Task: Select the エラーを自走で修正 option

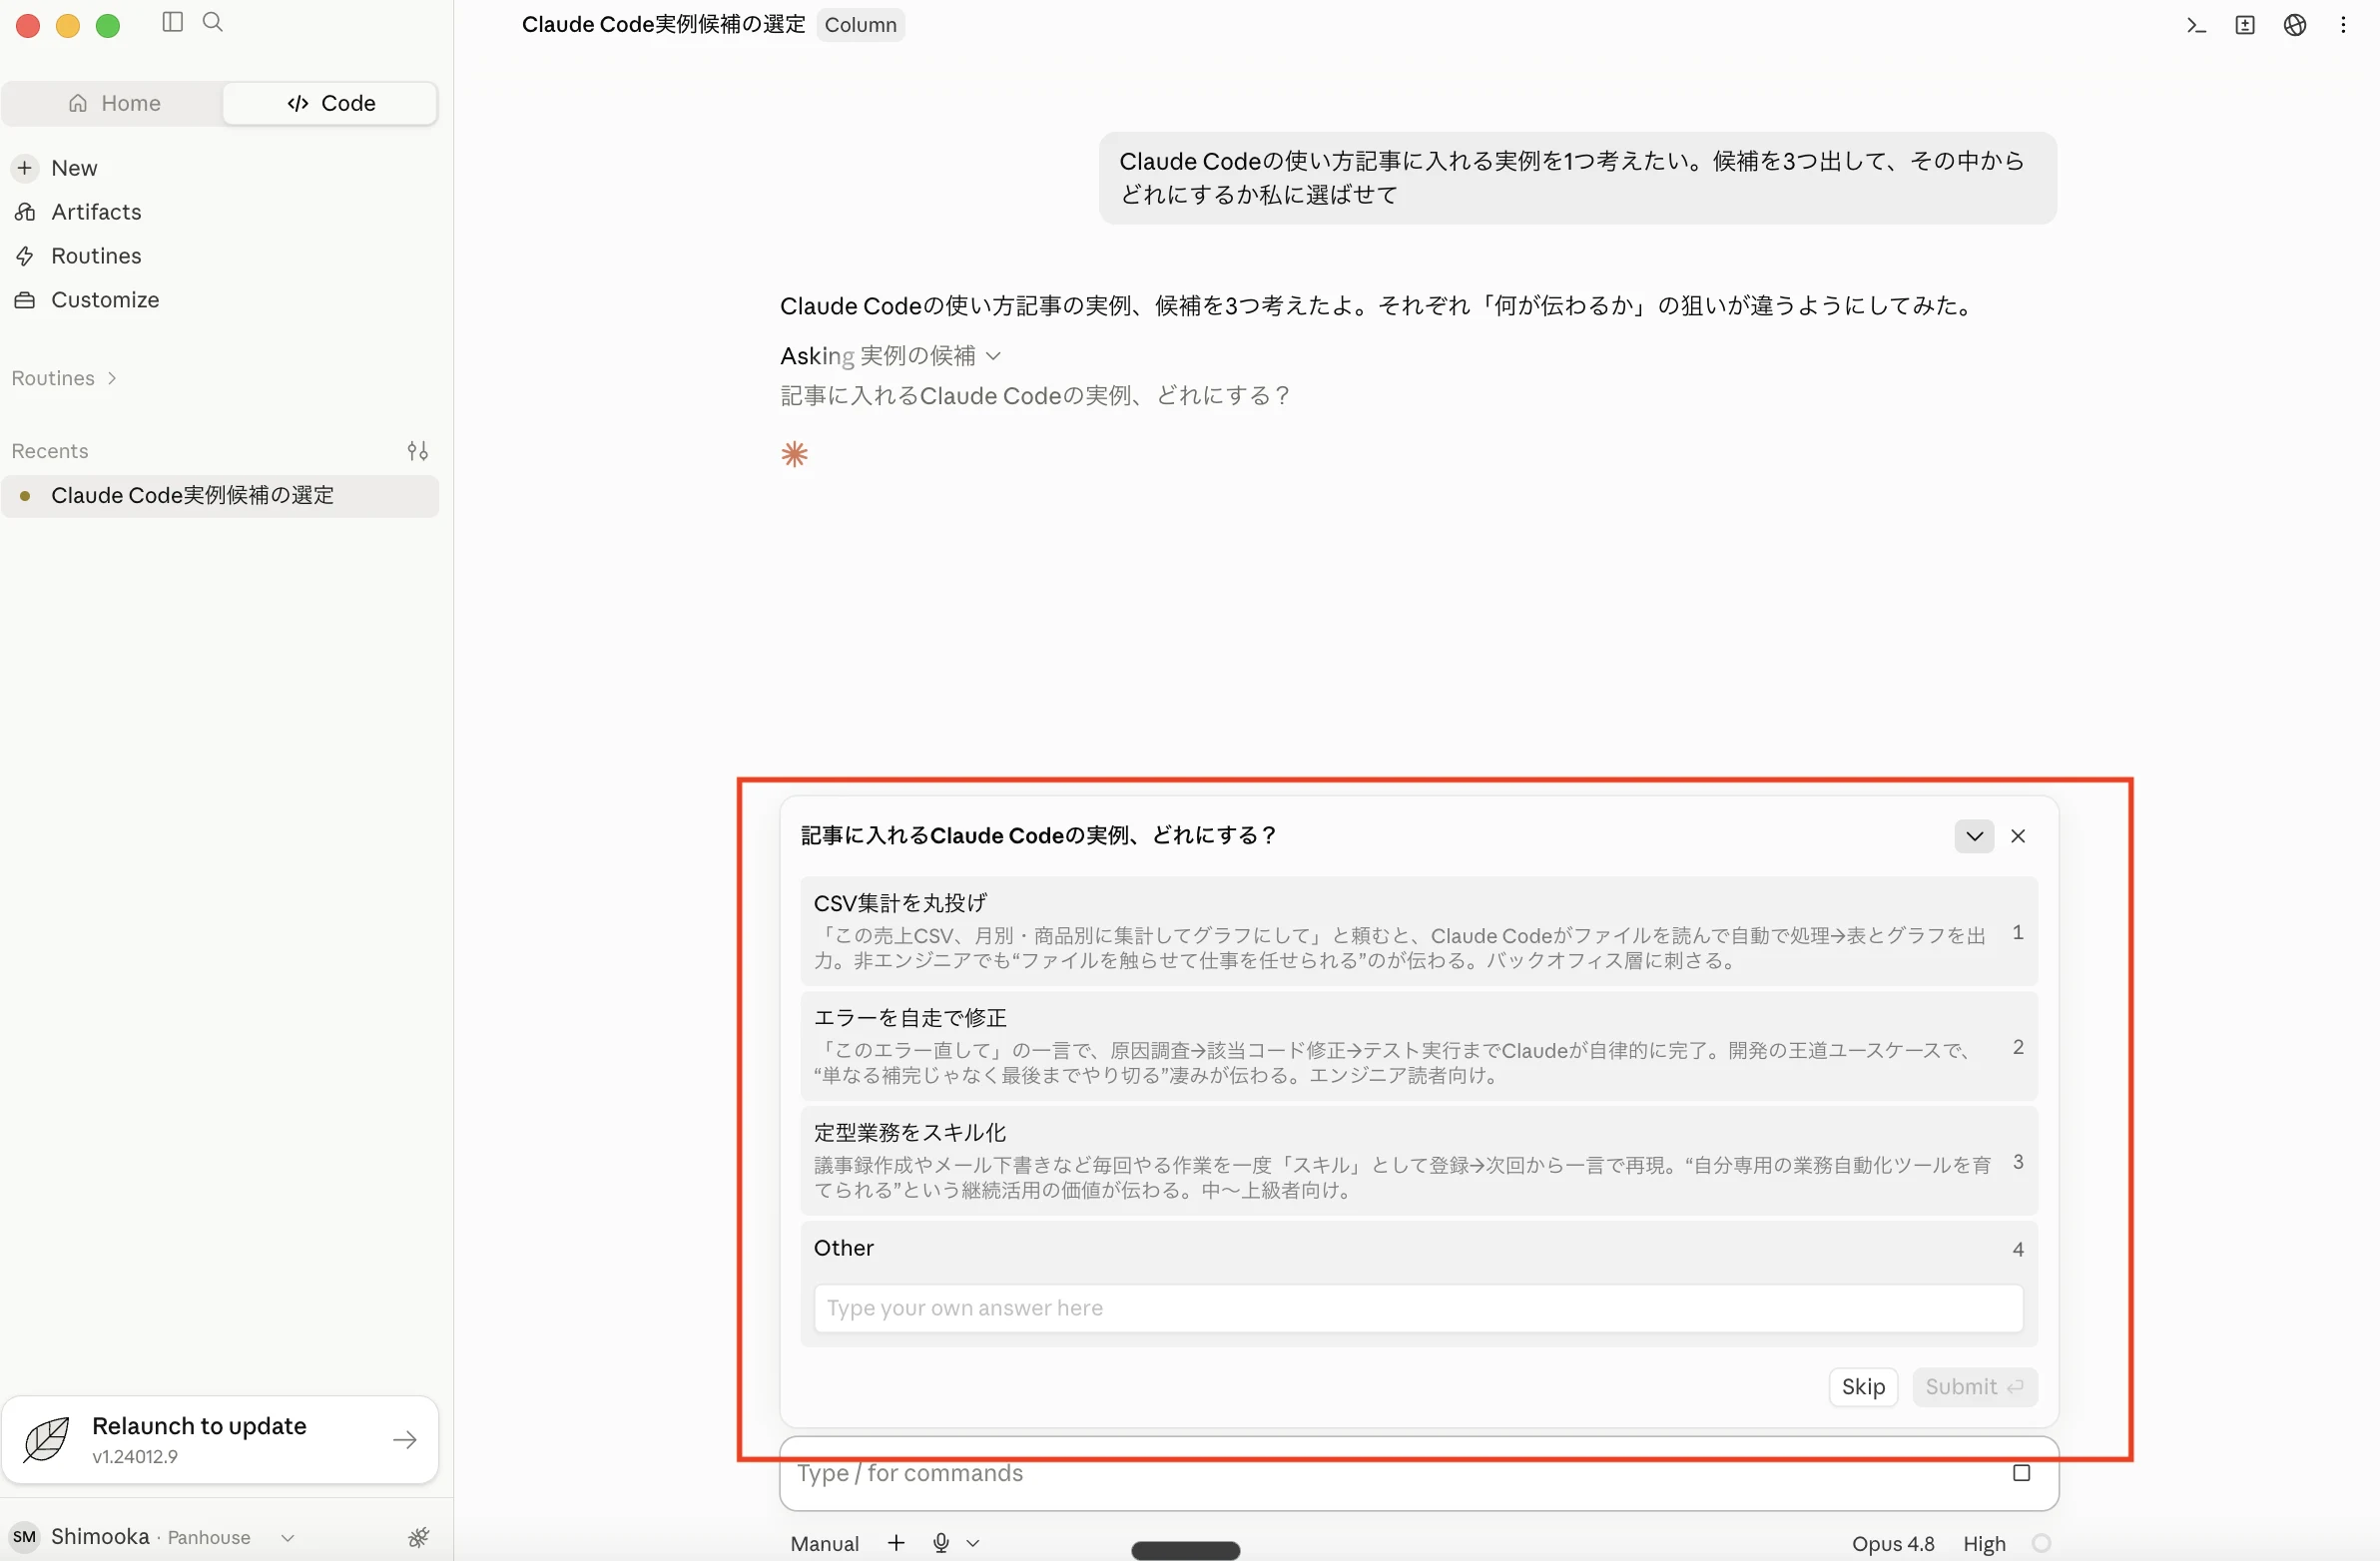Action: point(1418,1046)
